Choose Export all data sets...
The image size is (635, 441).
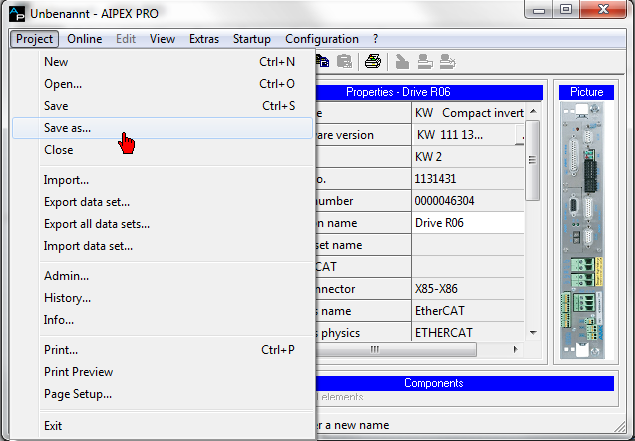tap(163, 224)
